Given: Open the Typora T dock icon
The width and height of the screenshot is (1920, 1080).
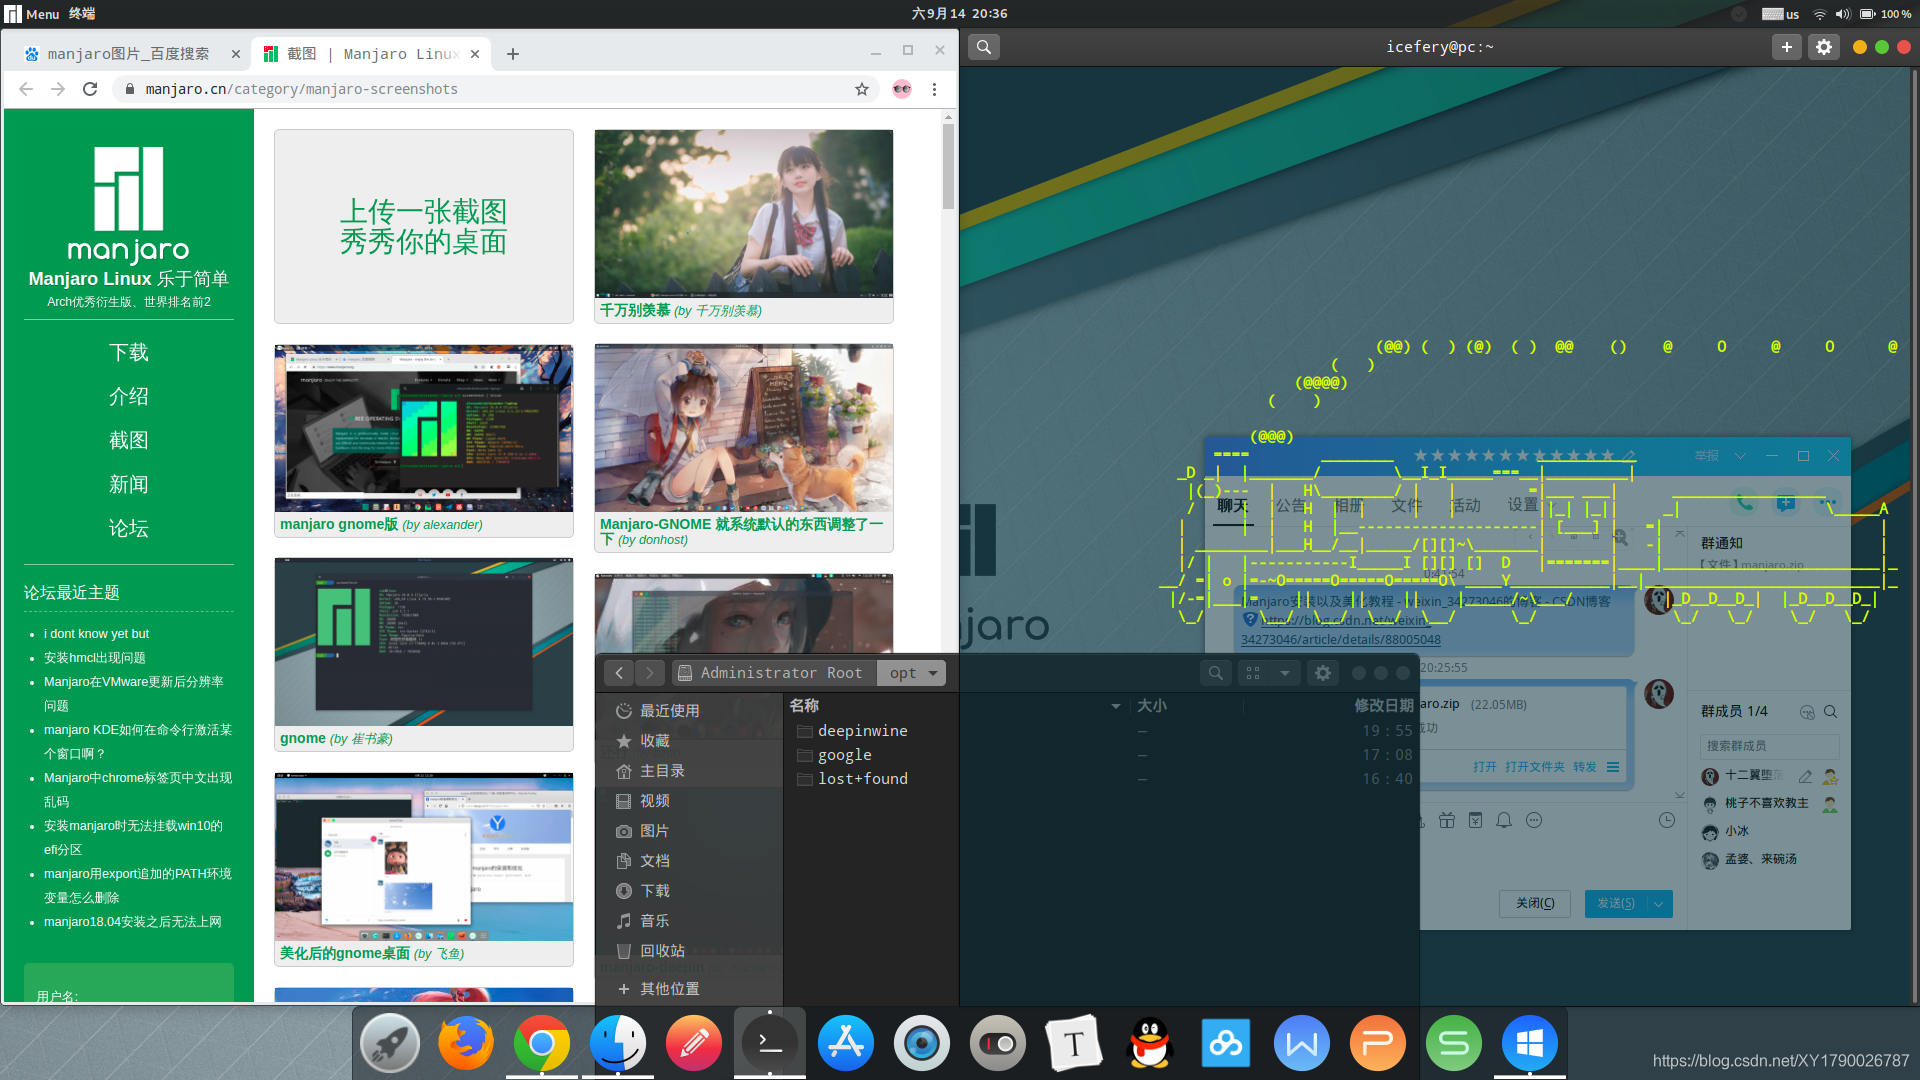Looking at the screenshot, I should click(x=1074, y=1043).
